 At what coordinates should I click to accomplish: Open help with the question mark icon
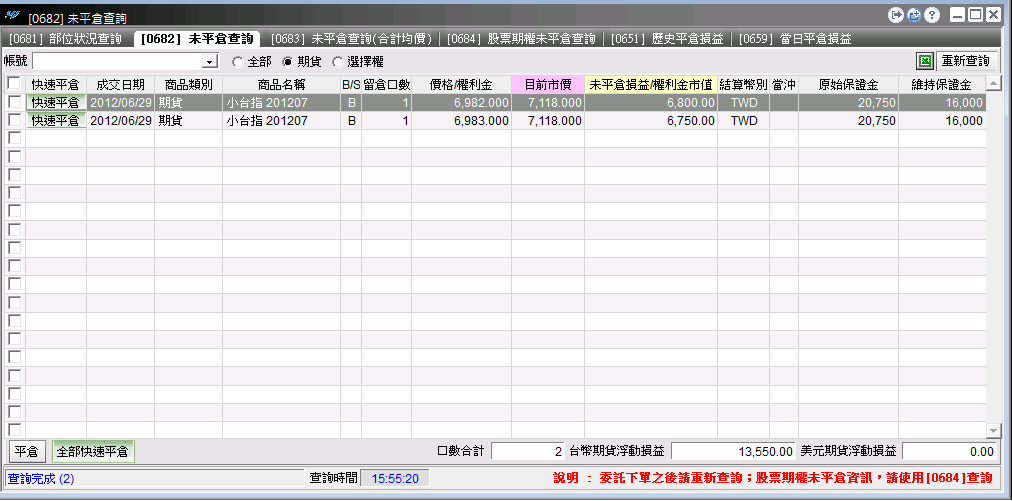tap(931, 14)
